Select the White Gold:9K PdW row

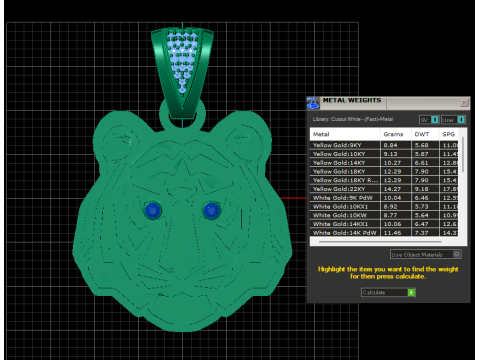[x=385, y=198]
